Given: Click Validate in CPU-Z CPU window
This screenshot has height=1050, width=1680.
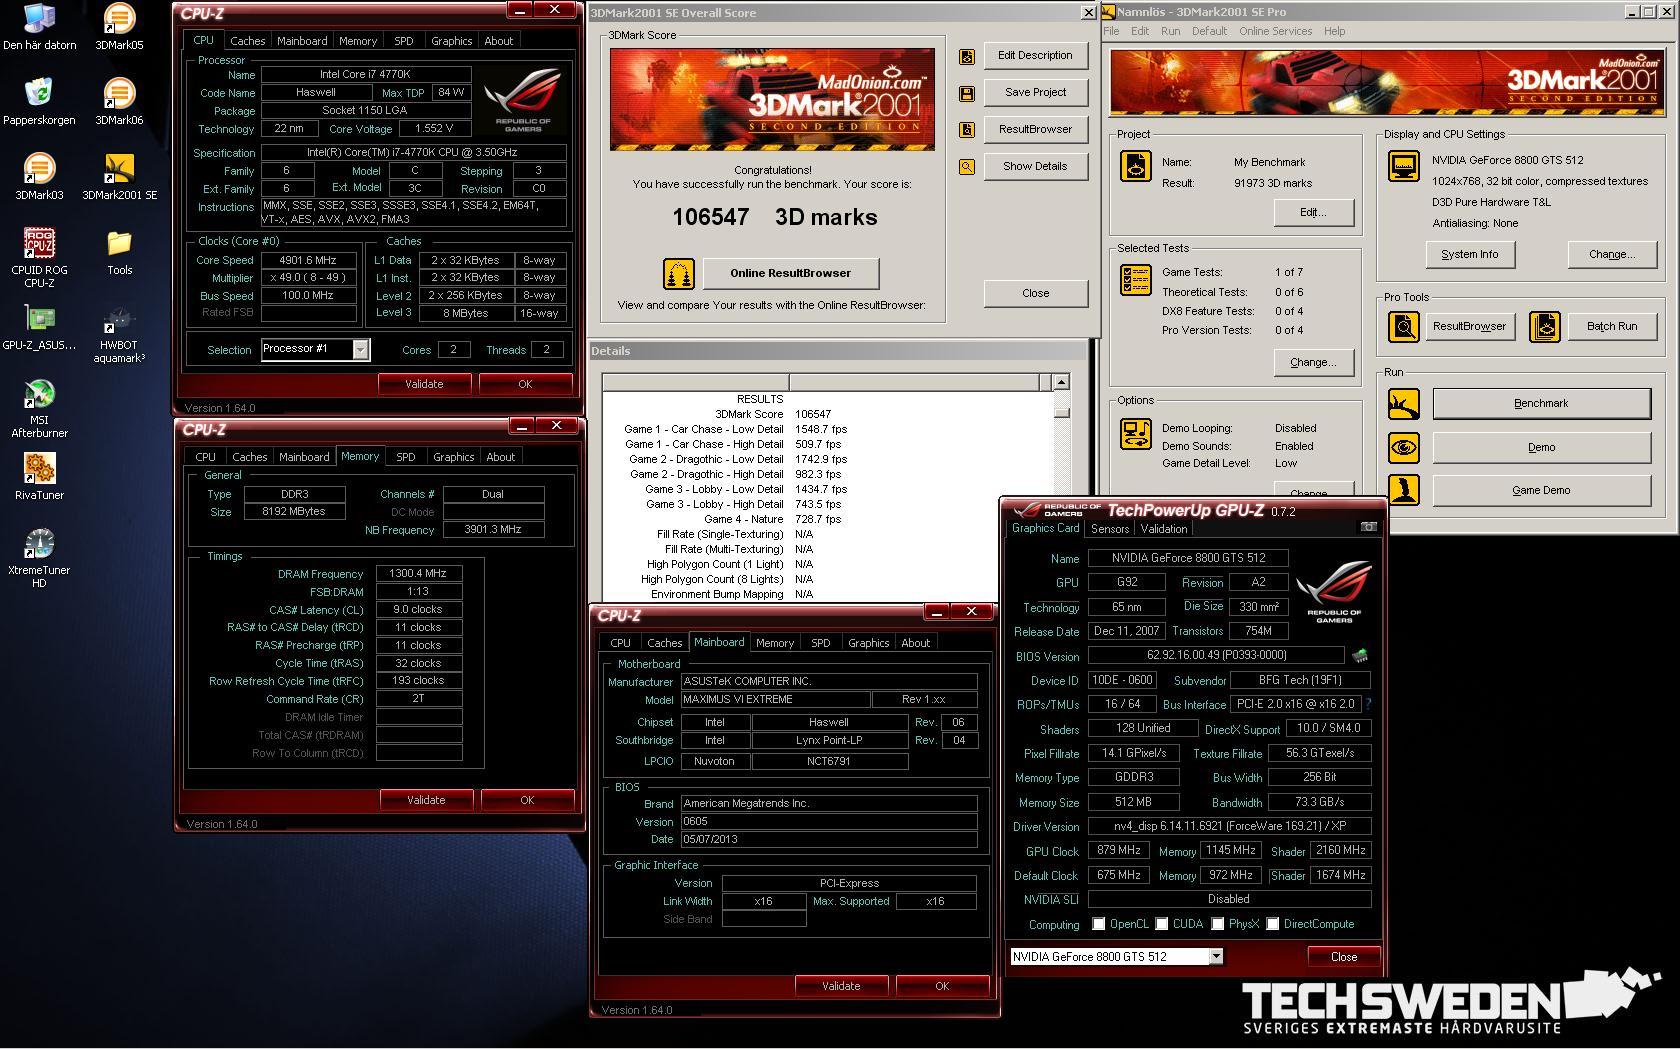Looking at the screenshot, I should tap(424, 384).
